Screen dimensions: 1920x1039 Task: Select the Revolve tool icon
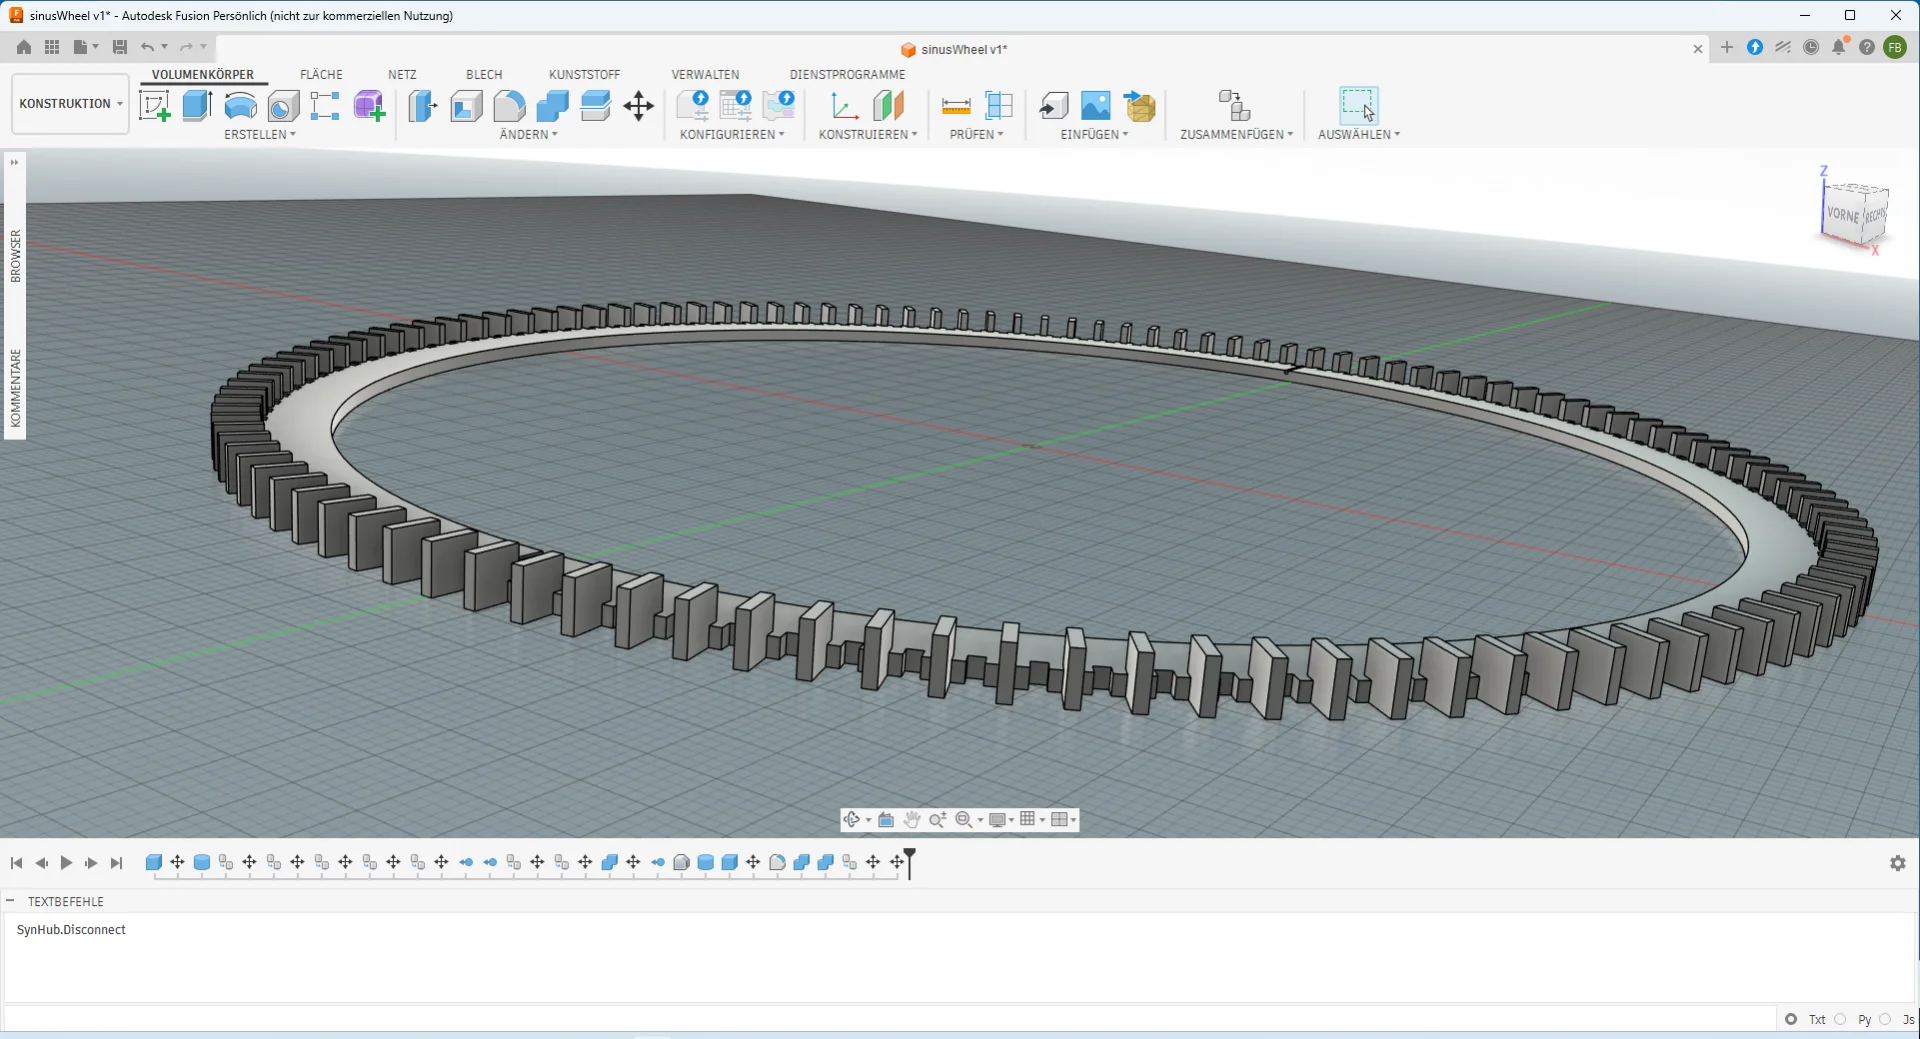240,105
